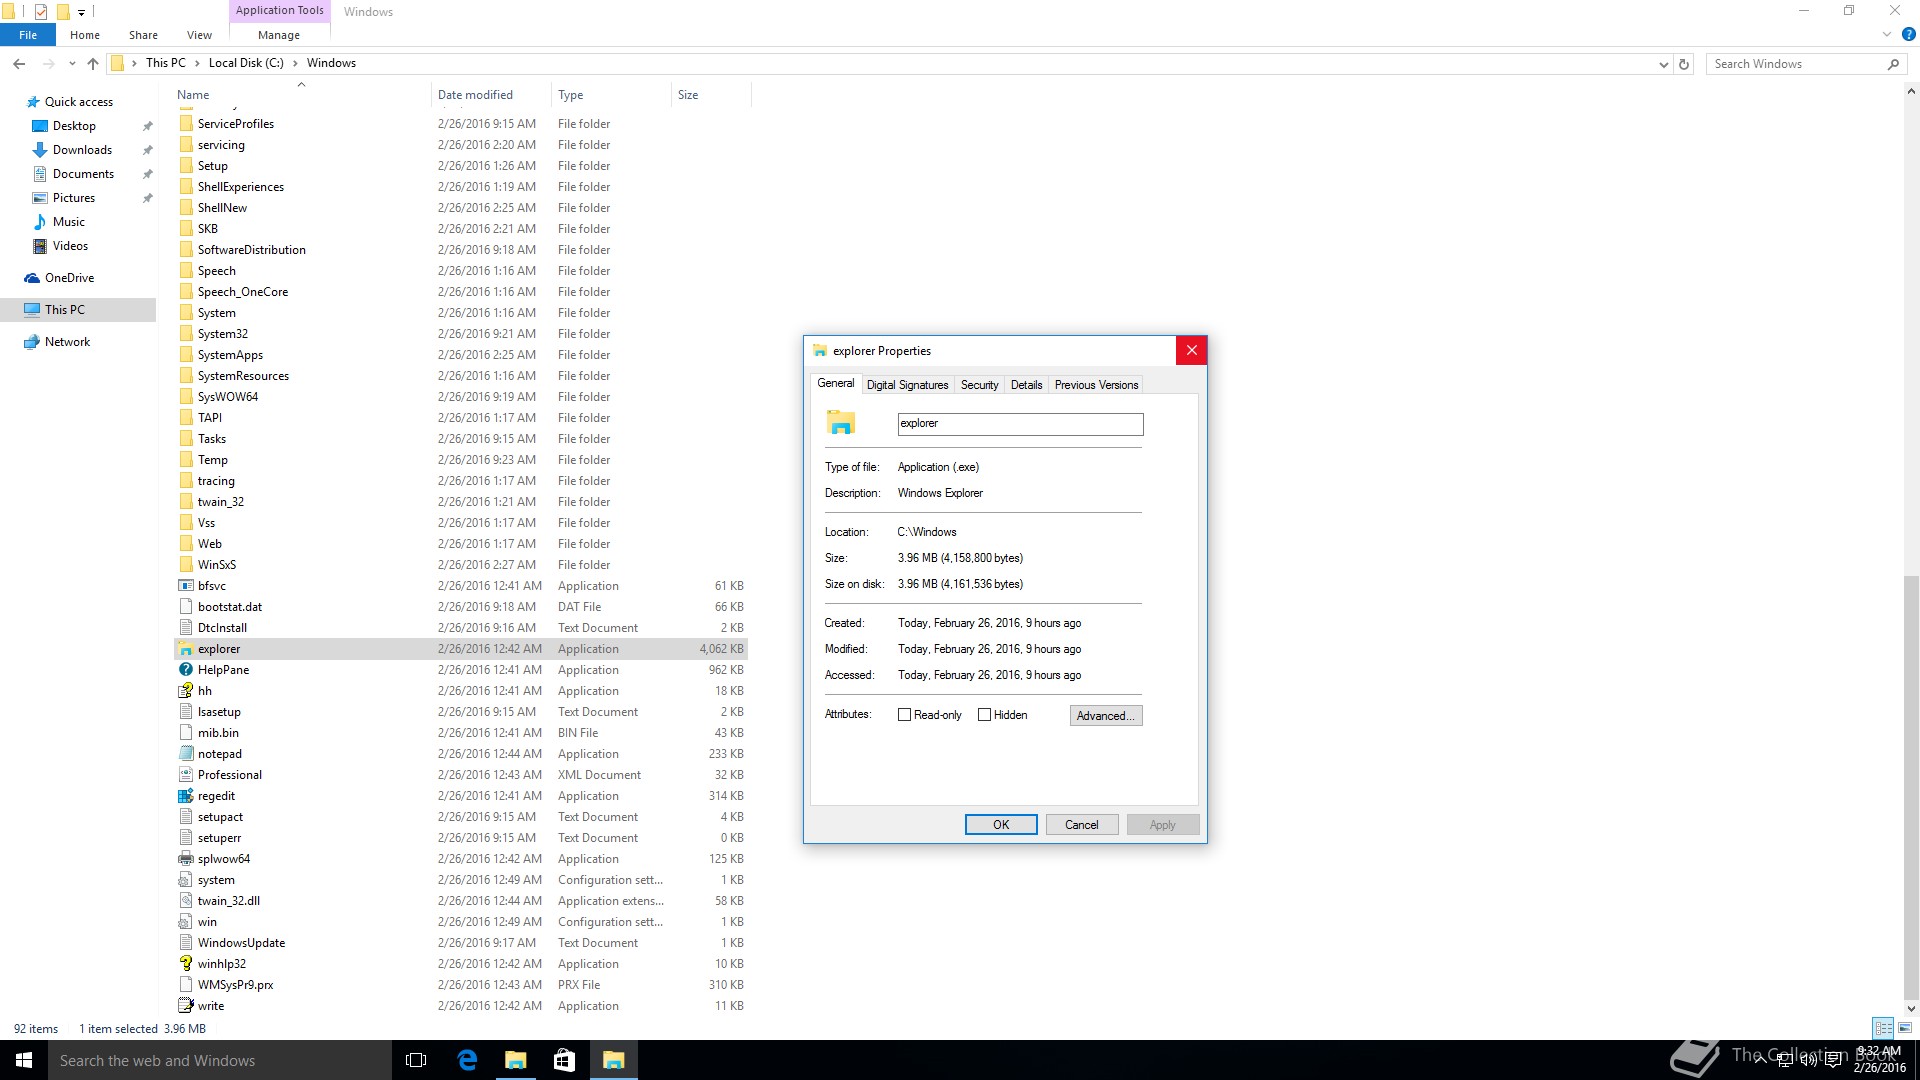Screen dimensions: 1920x1080
Task: Click the explorer file icon in list
Action: tap(185, 649)
